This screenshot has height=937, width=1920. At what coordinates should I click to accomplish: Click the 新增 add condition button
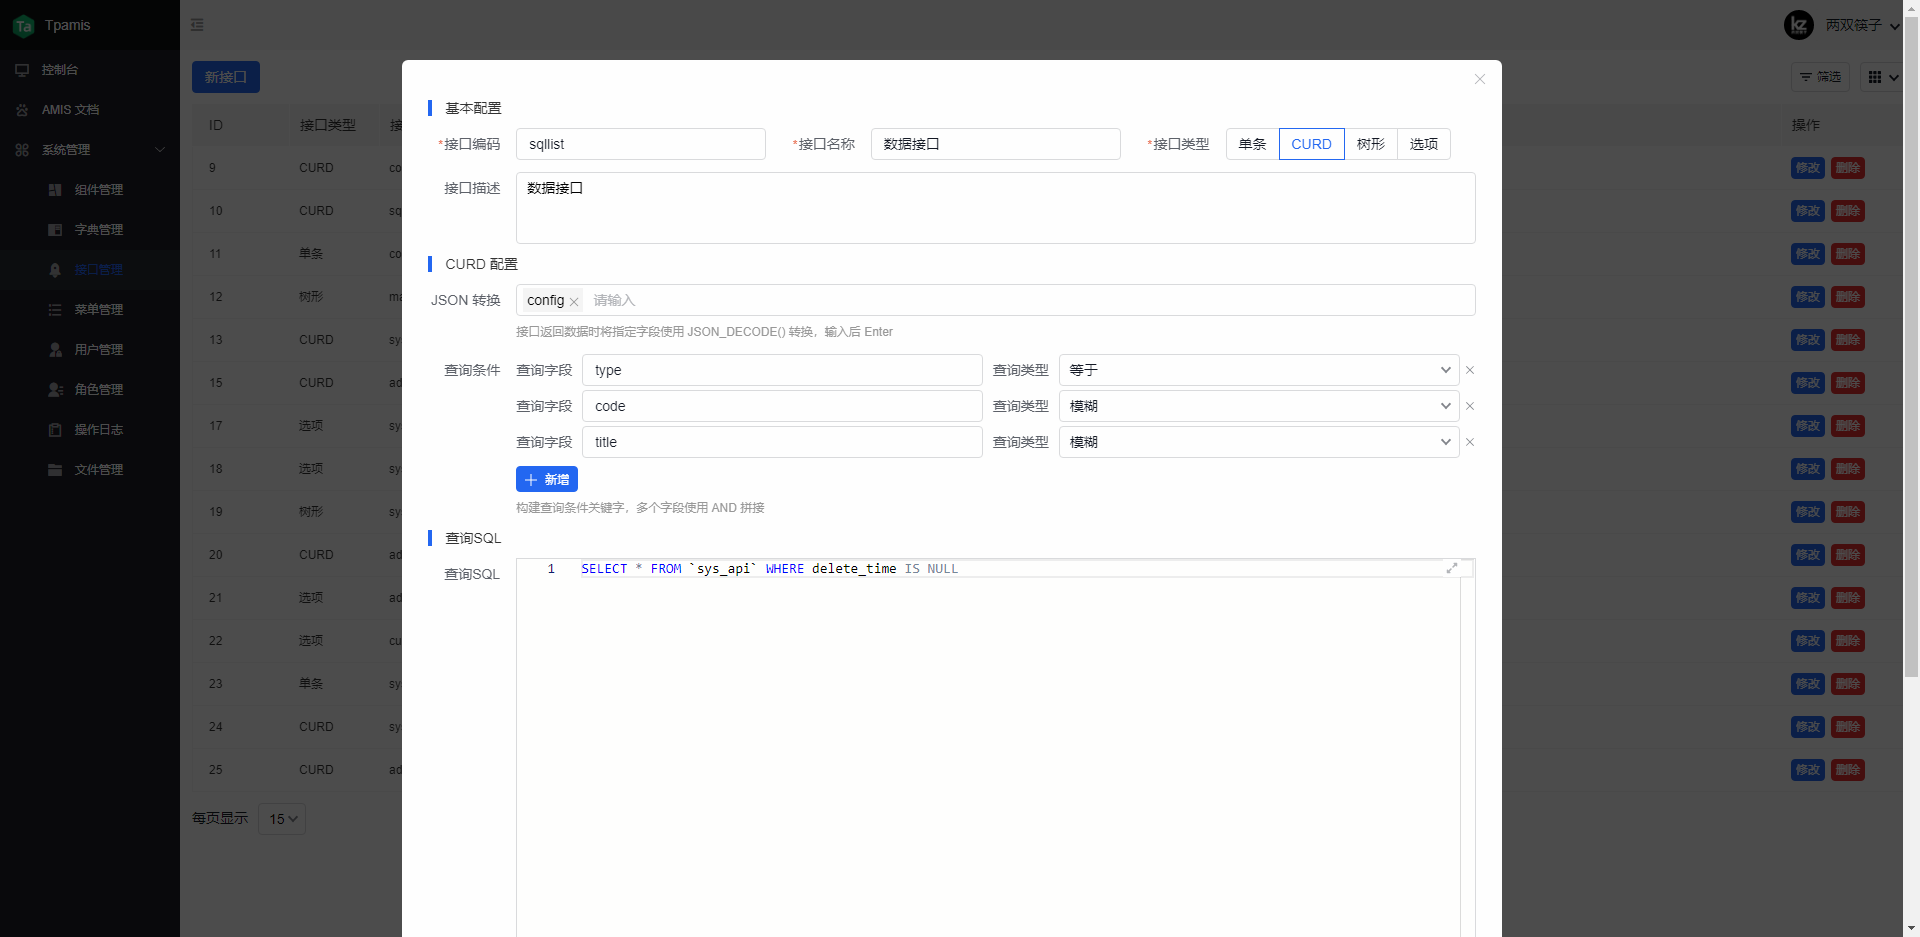click(547, 480)
